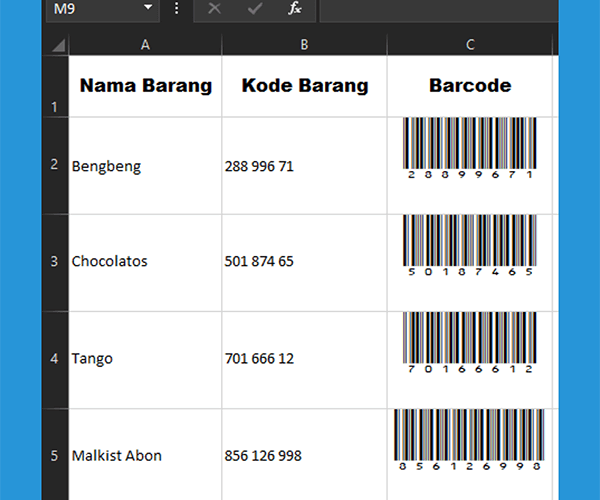Select row 1 header
Viewport: 600px width, 500px height.
[x=55, y=86]
